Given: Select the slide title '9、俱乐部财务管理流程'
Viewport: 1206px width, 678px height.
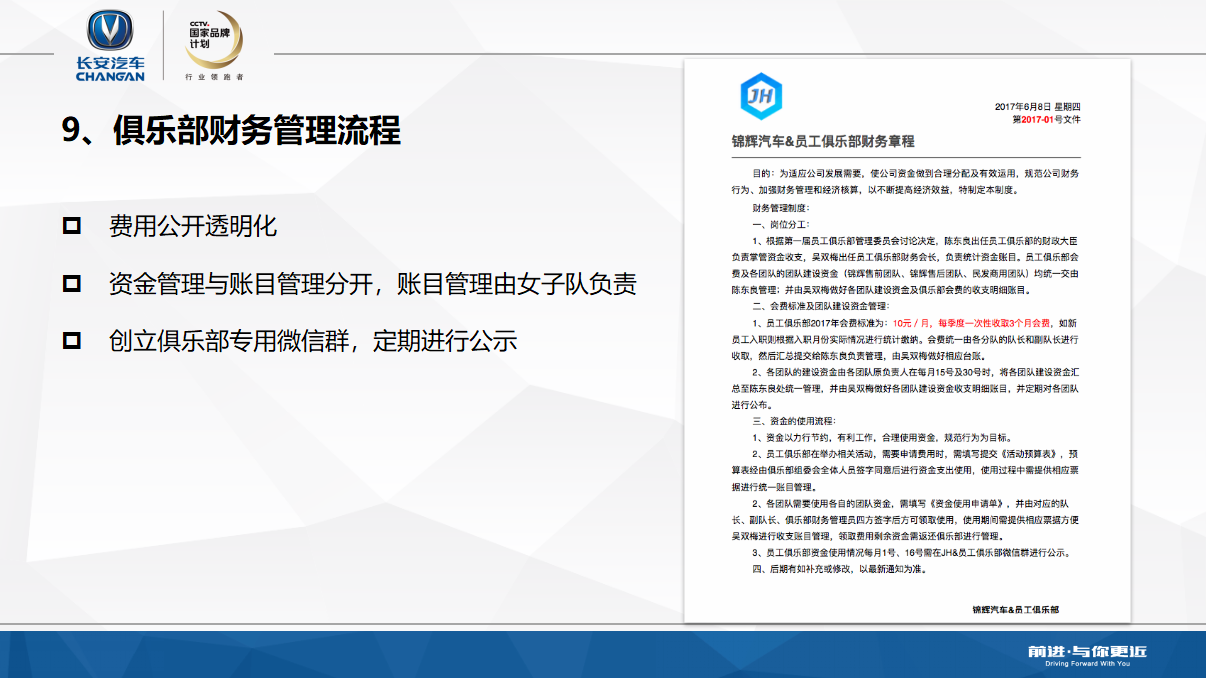Looking at the screenshot, I should [231, 131].
